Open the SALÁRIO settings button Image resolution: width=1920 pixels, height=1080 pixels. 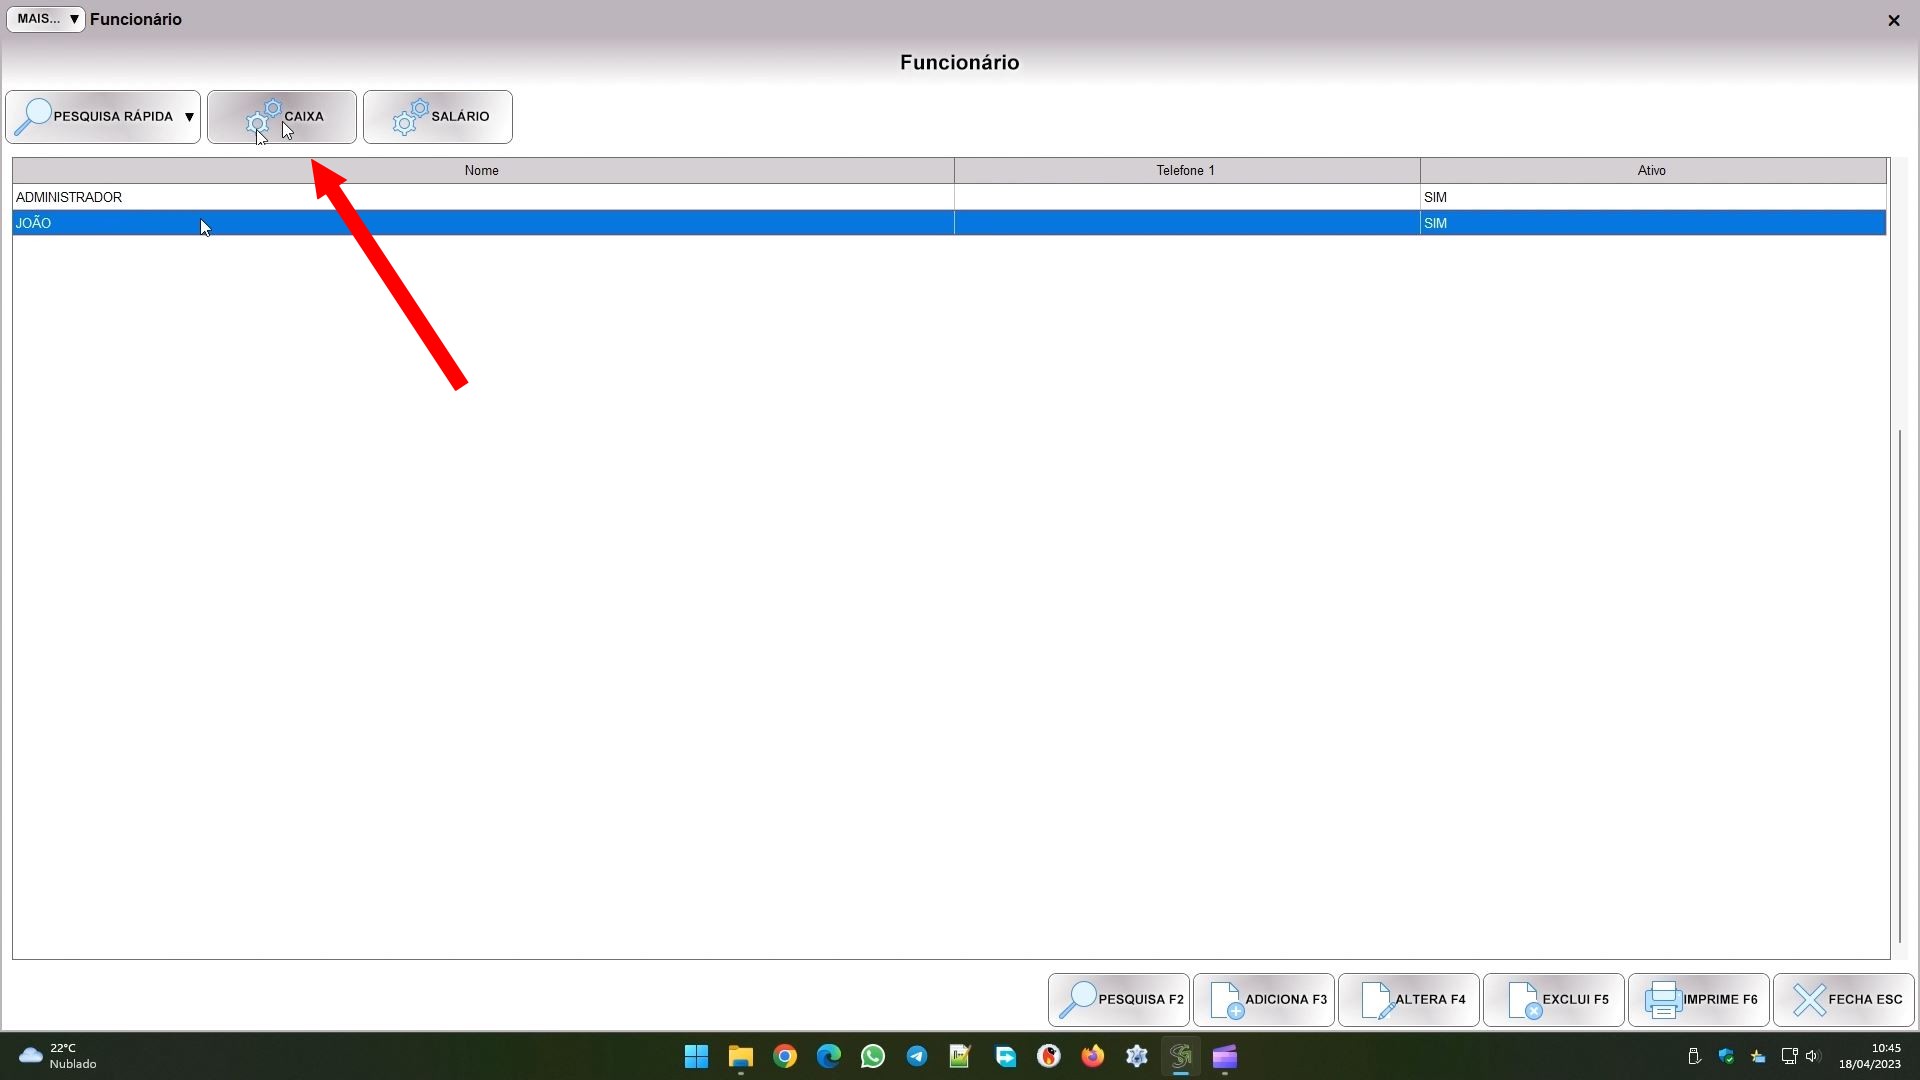click(x=438, y=117)
